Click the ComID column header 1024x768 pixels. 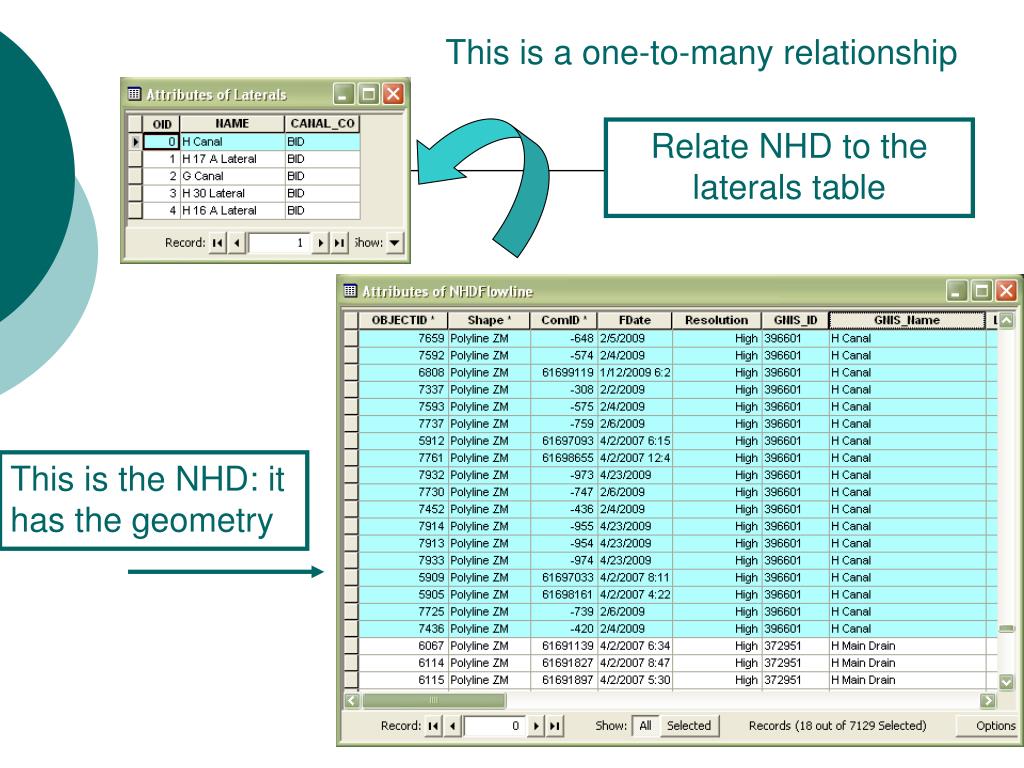(564, 320)
